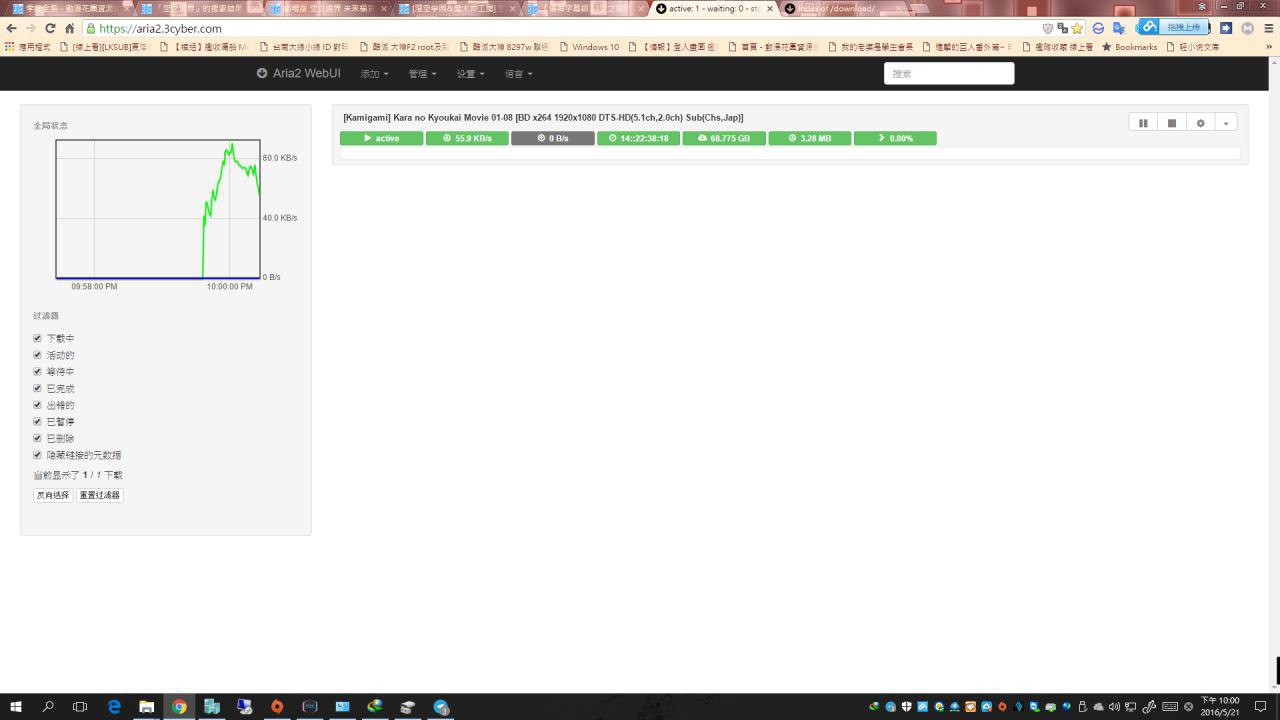Open the taskbar clock showing 下午 10:00

tap(1219, 707)
